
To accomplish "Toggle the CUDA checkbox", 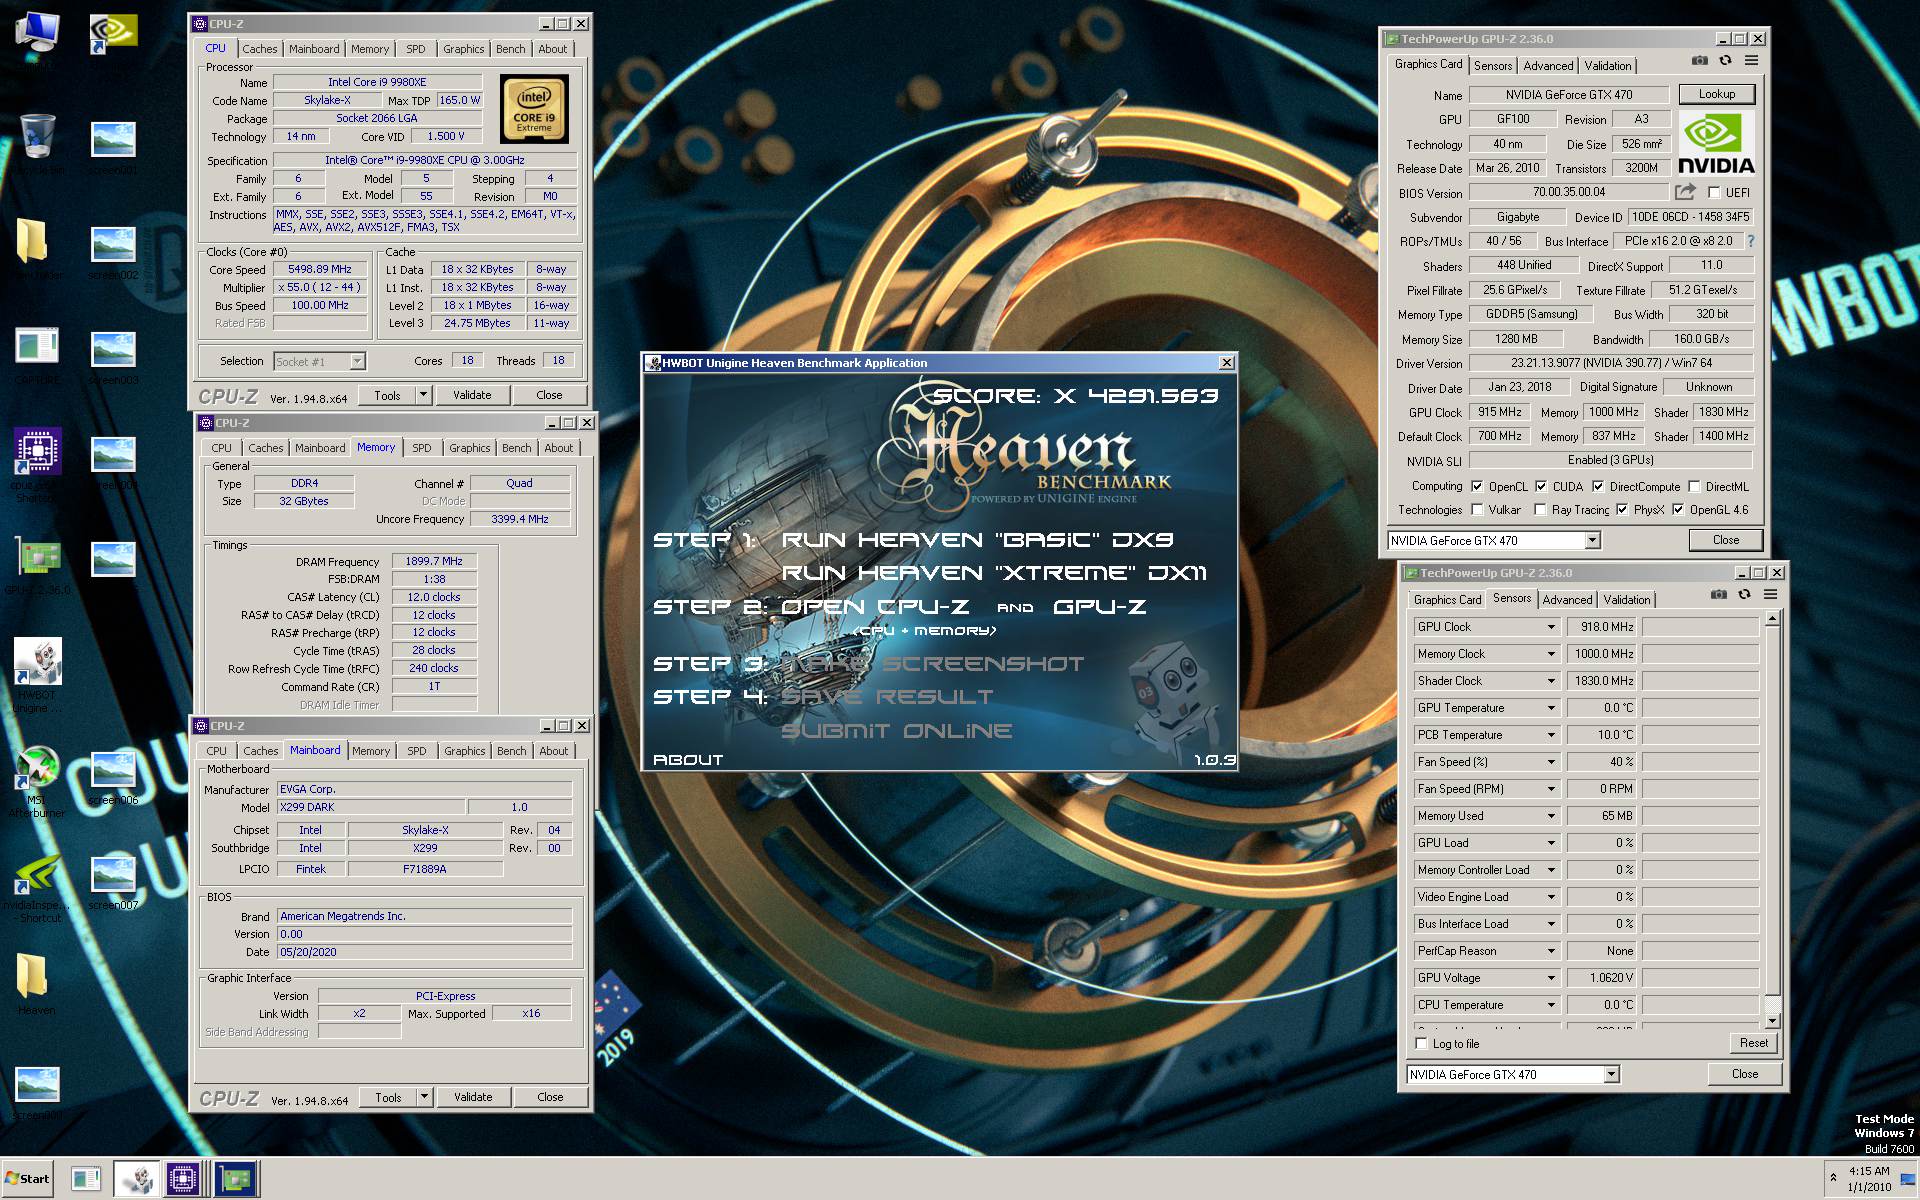I will point(1541,487).
